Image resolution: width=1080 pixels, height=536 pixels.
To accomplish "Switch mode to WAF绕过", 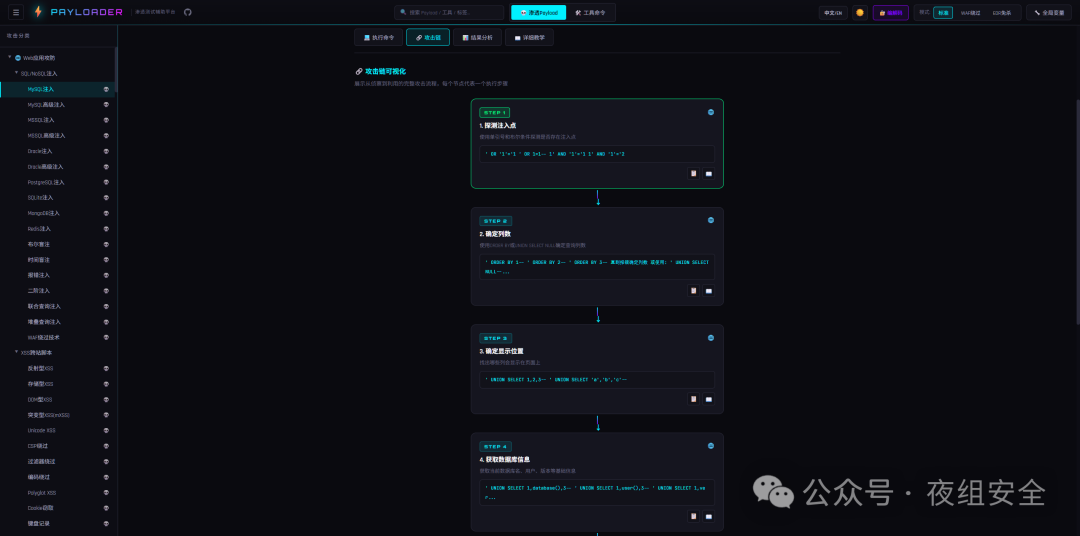I will tap(970, 13).
